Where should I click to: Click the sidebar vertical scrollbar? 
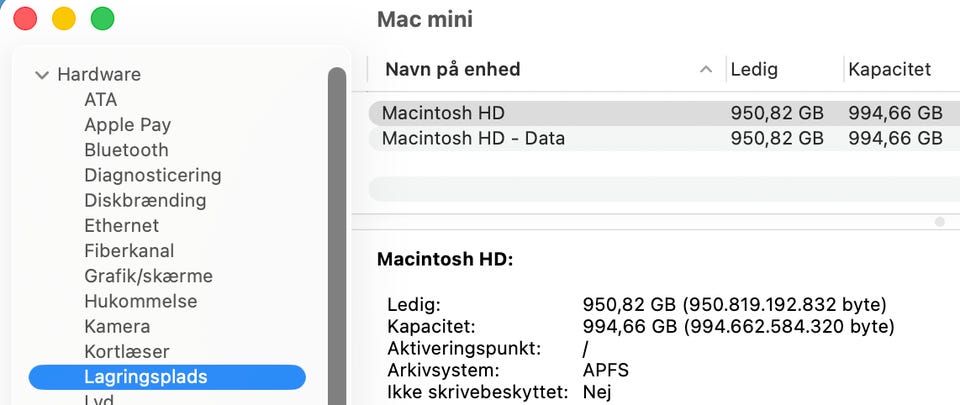click(x=337, y=230)
